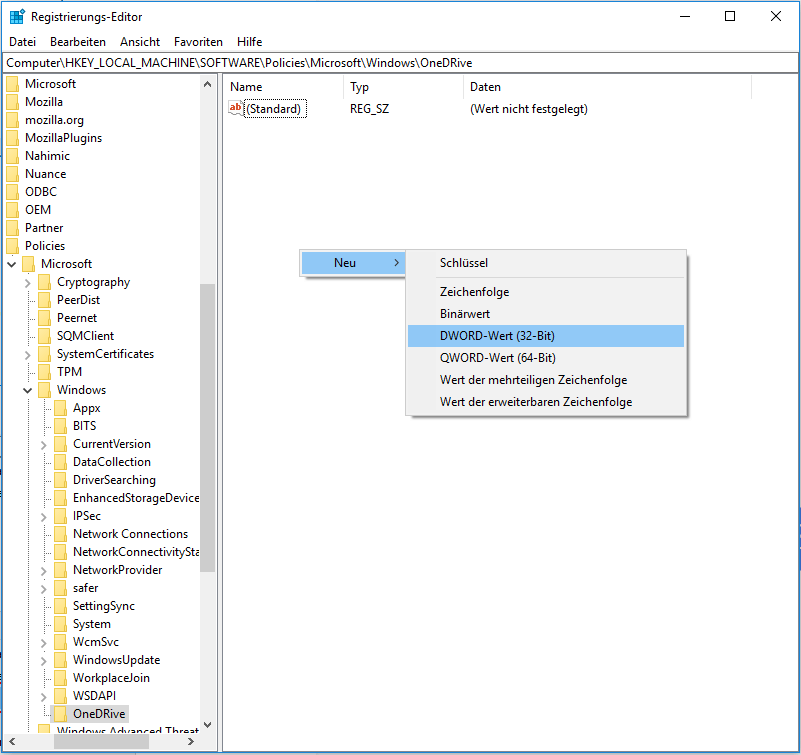Click the PeerDist folder icon
This screenshot has width=801, height=755.
tap(44, 300)
